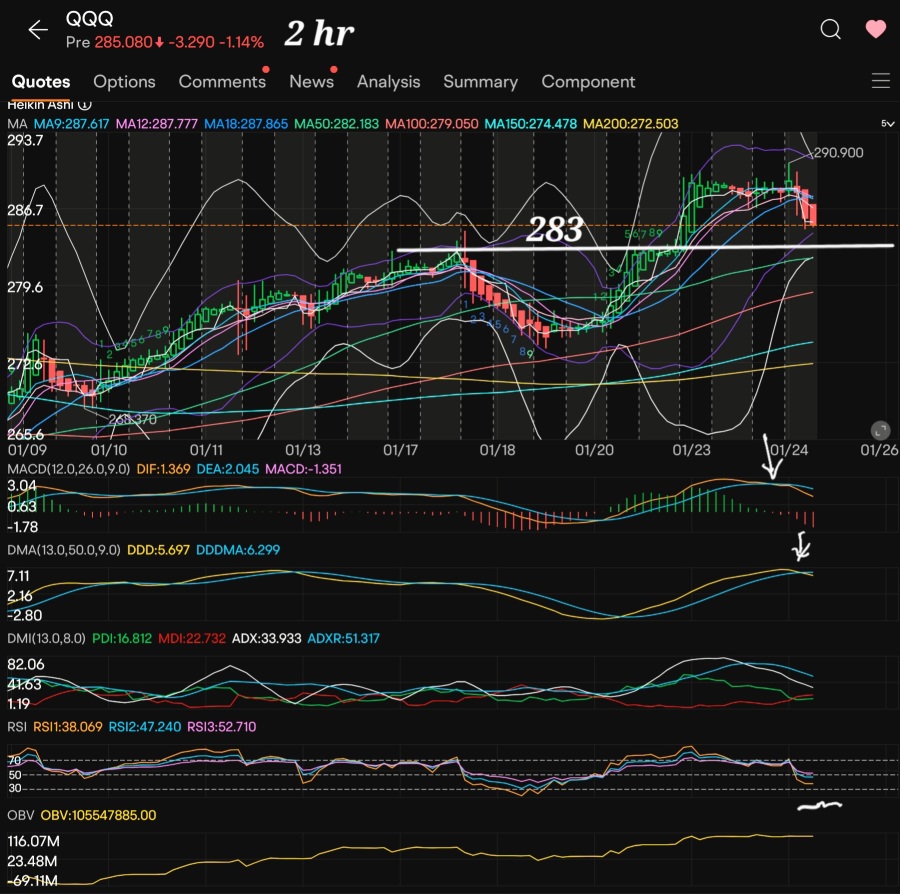Toggle the heart favorite icon

pyautogui.click(x=875, y=29)
